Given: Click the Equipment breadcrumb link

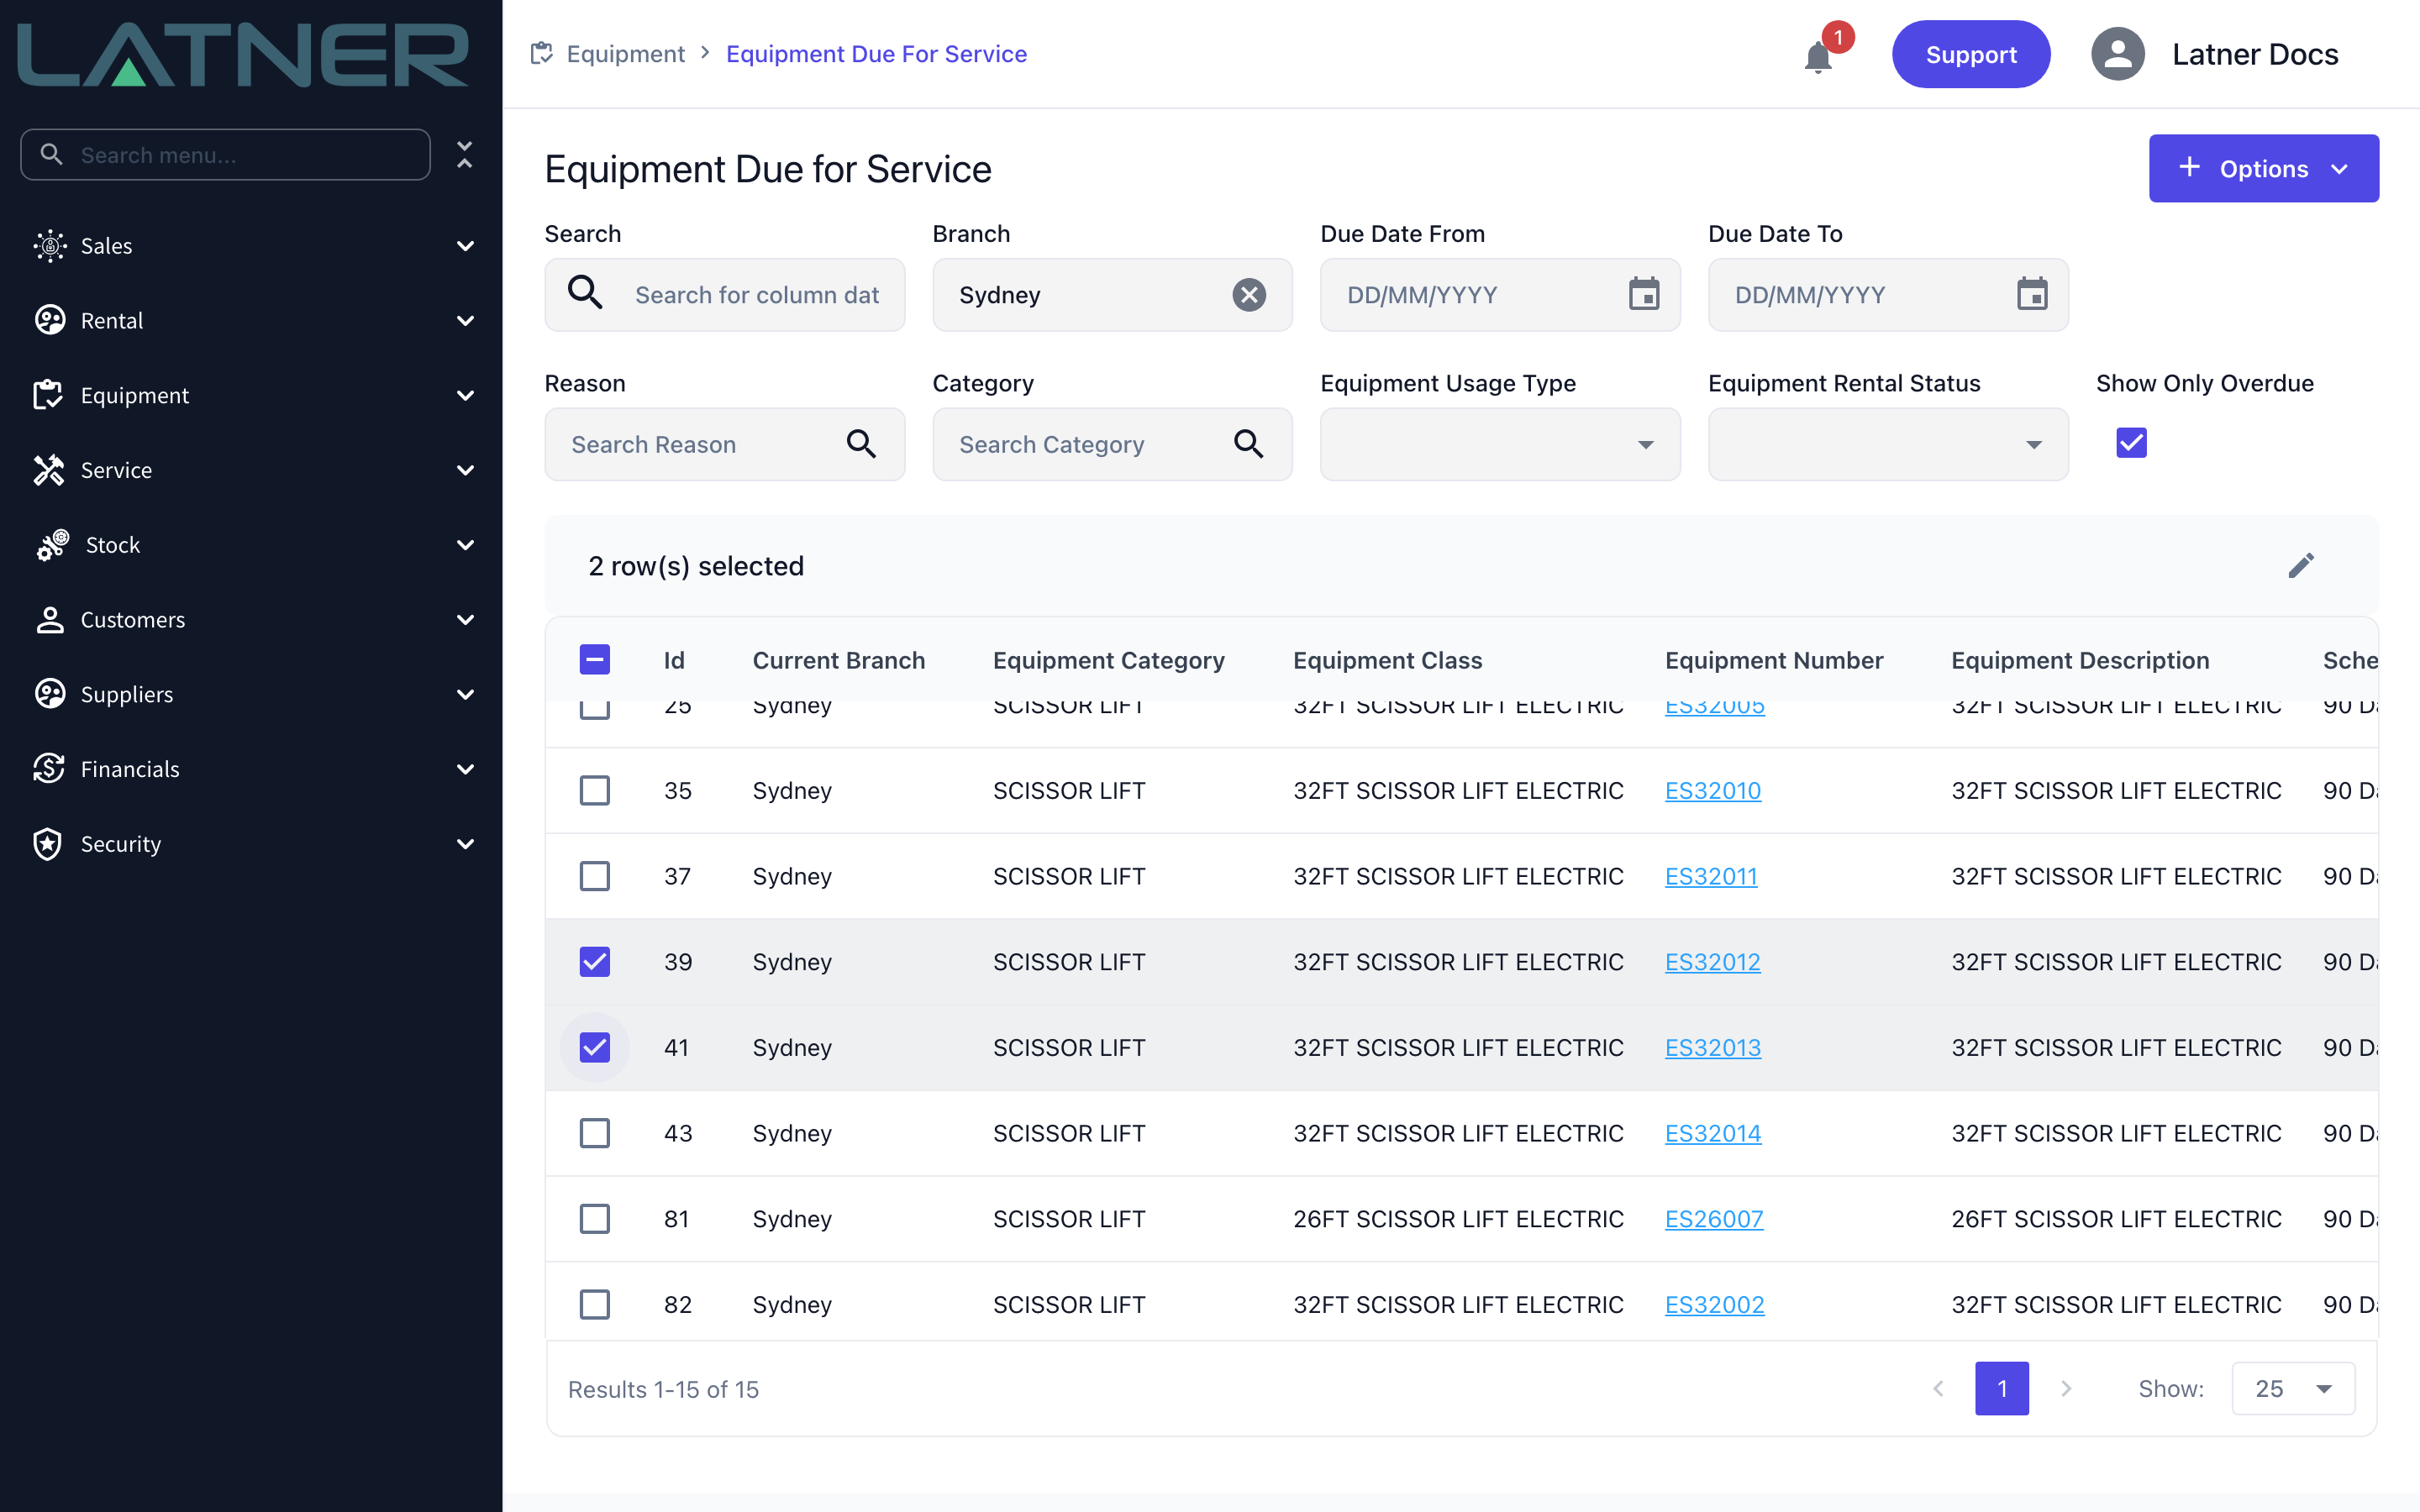Looking at the screenshot, I should tap(625, 53).
